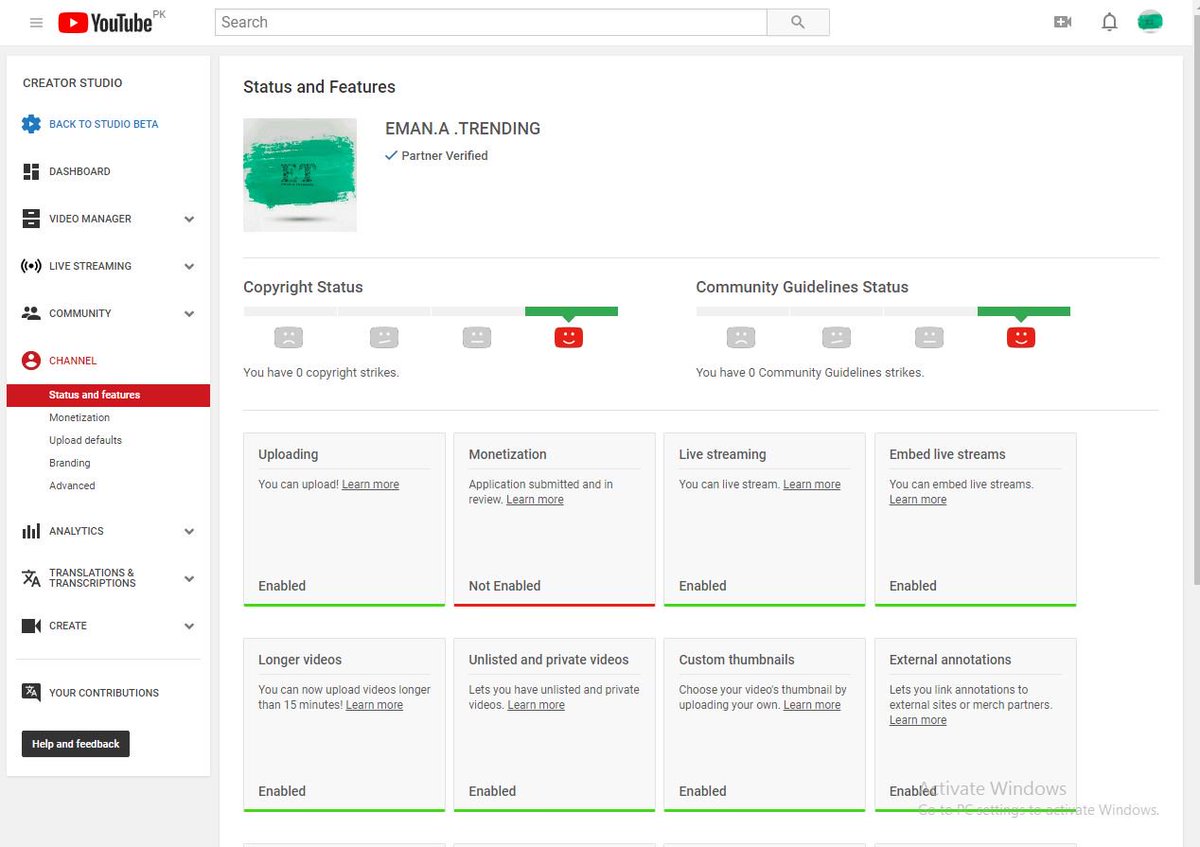Click the green Copyright Status bar segment
This screenshot has height=847, width=1200.
[571, 311]
